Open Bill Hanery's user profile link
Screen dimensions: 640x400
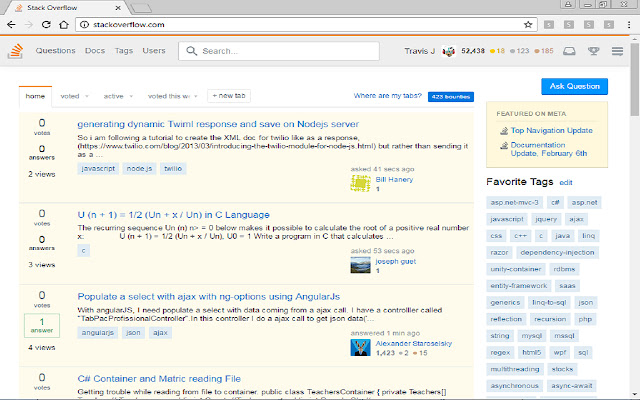click(x=394, y=180)
